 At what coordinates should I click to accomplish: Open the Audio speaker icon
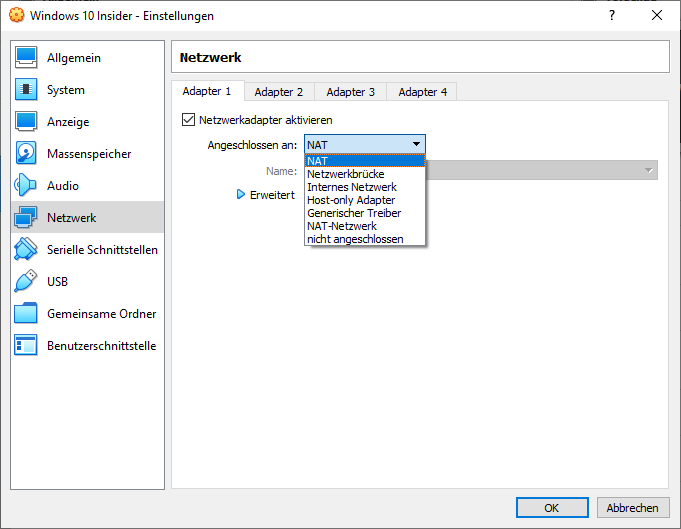coord(26,185)
